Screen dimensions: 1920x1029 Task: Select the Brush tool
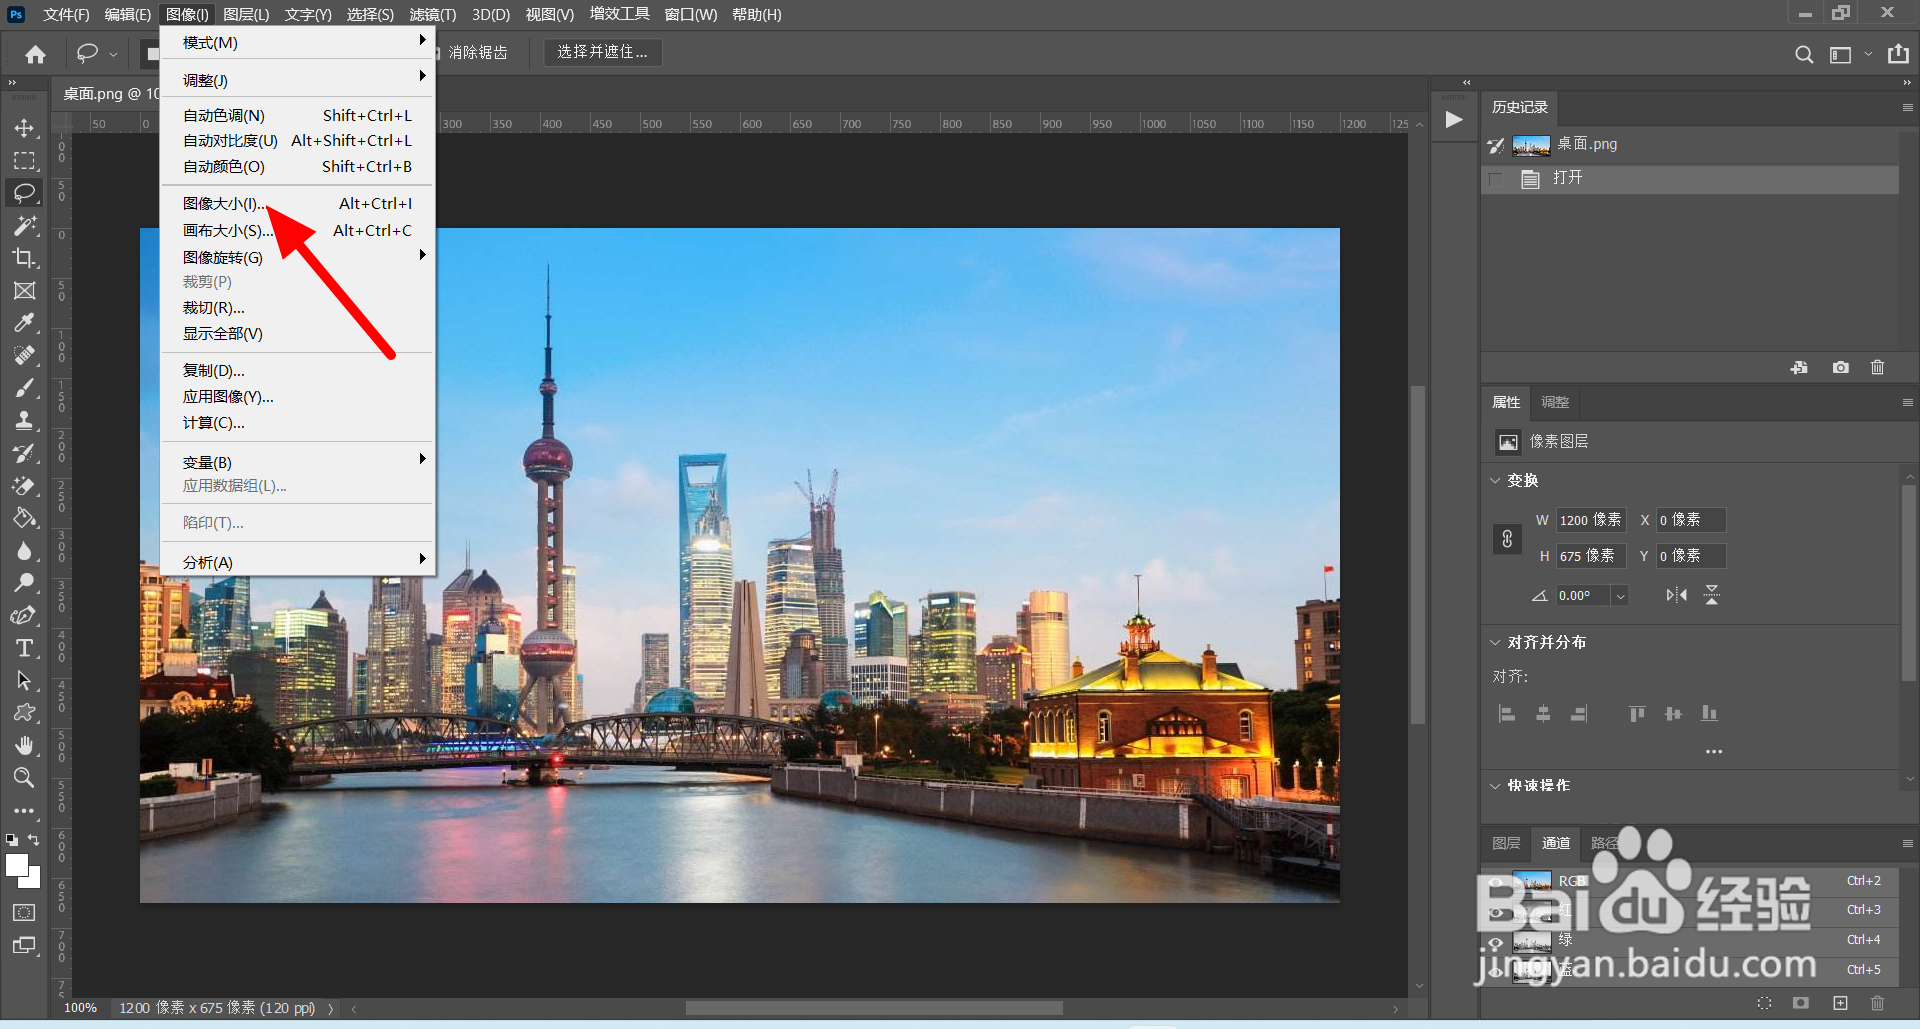pos(24,388)
